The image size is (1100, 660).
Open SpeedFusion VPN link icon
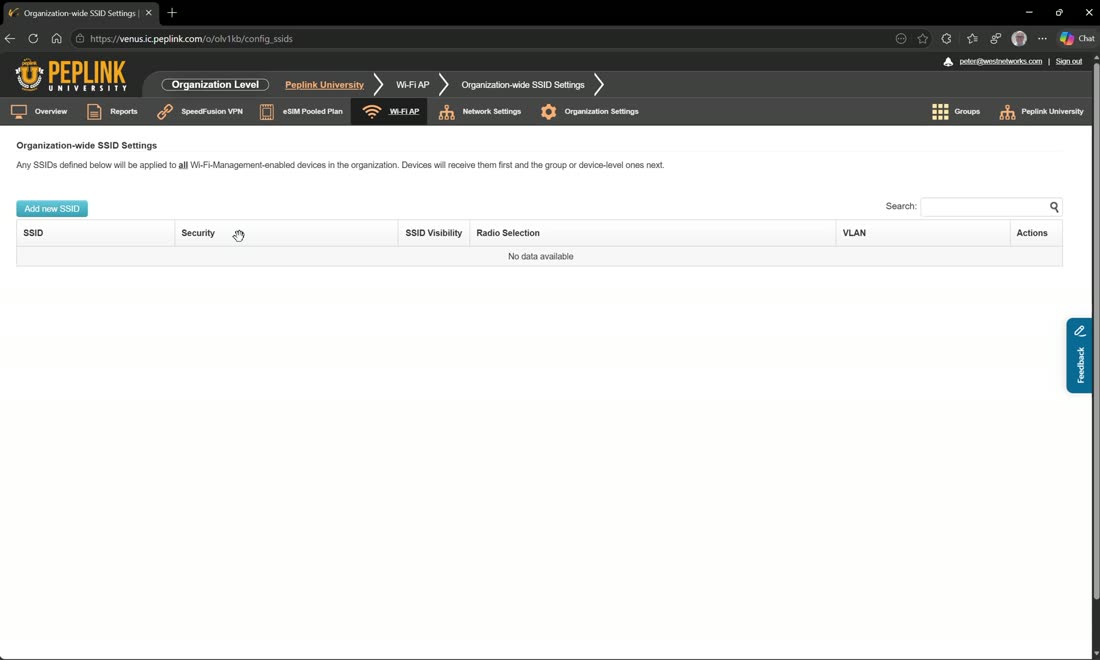pyautogui.click(x=165, y=112)
